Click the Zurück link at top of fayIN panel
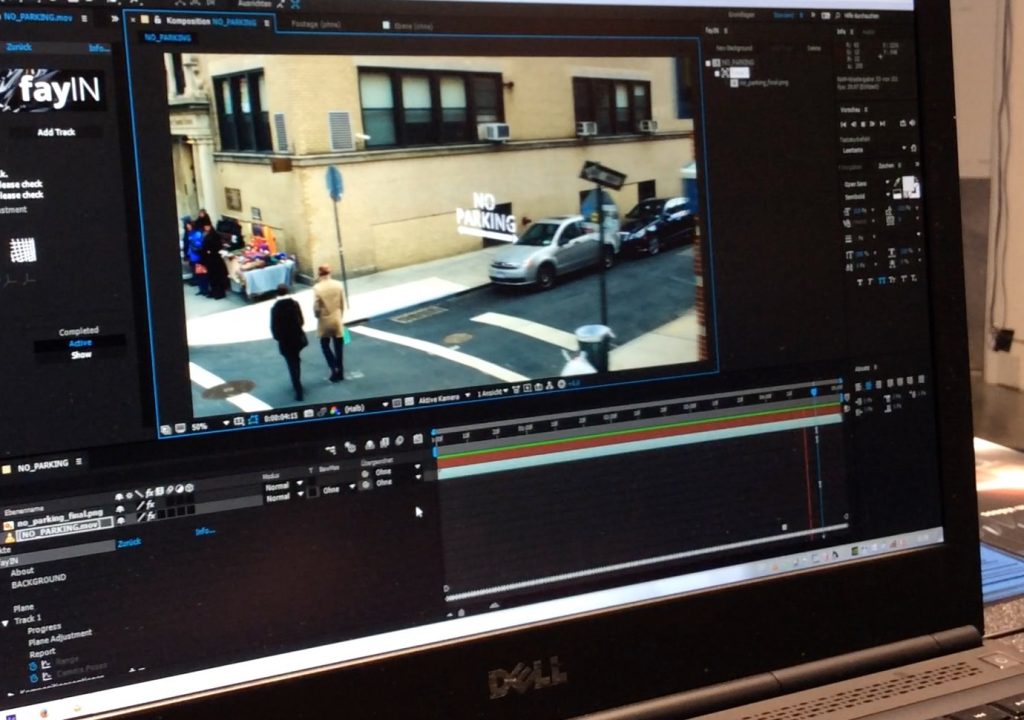 coord(18,47)
